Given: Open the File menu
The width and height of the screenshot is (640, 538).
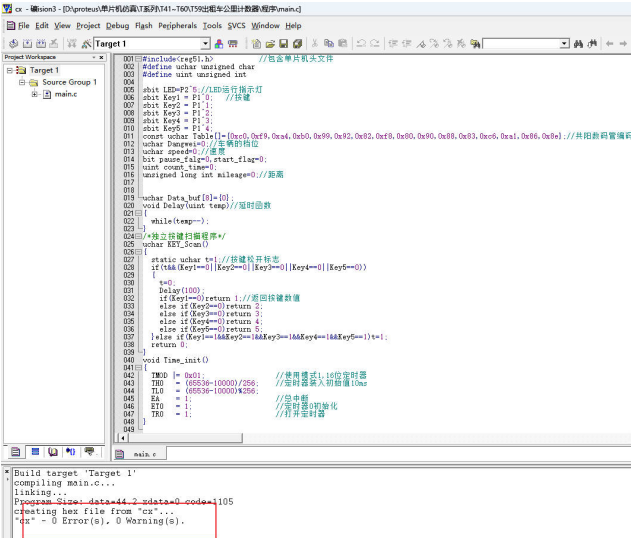Looking at the screenshot, I should tap(24, 26).
